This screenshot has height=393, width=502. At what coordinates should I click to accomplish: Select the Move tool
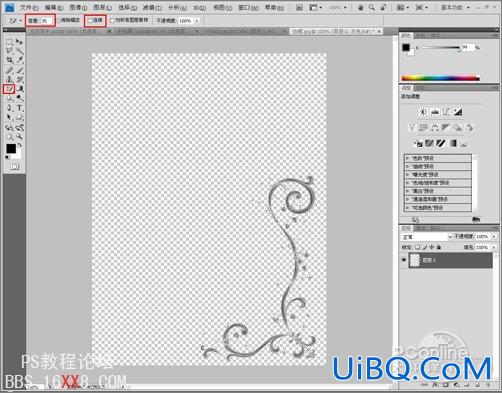coord(20,42)
